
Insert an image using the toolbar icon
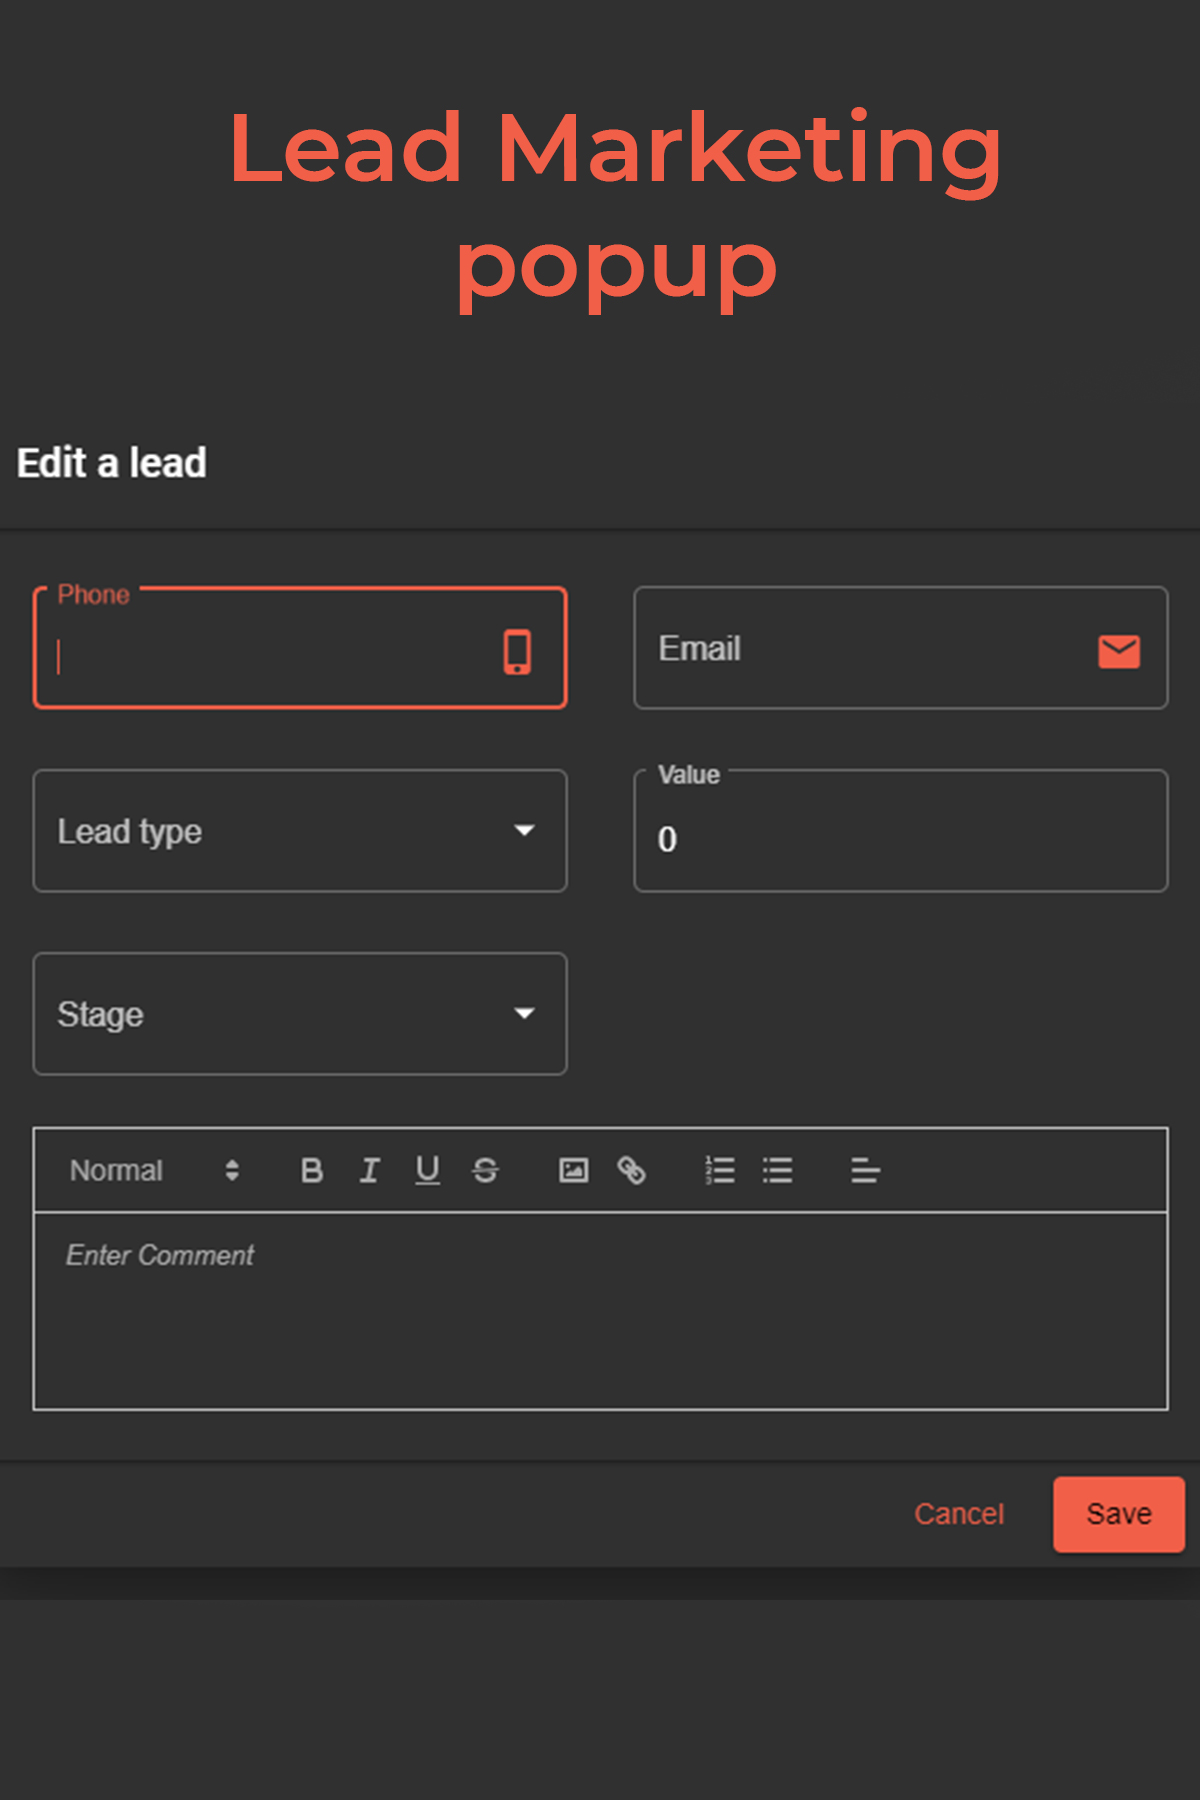tap(573, 1170)
